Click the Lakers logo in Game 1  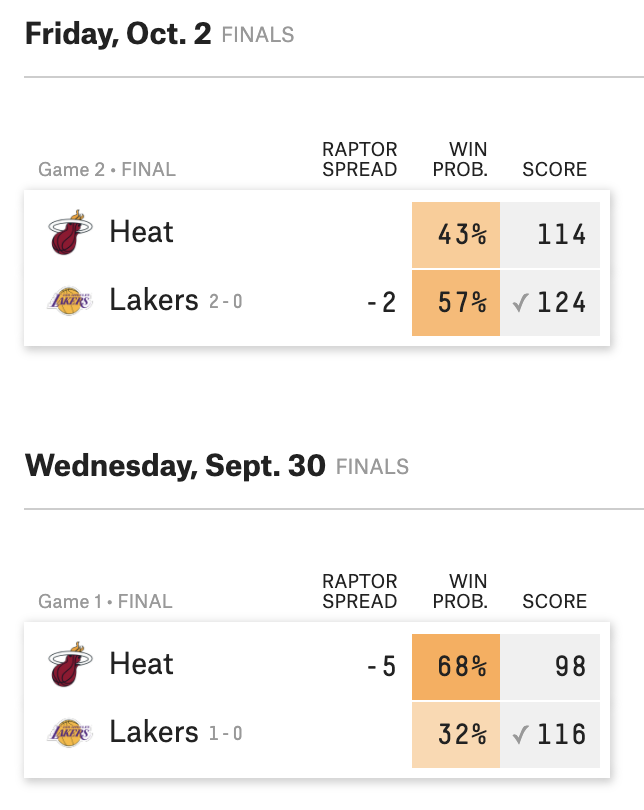click(x=70, y=732)
